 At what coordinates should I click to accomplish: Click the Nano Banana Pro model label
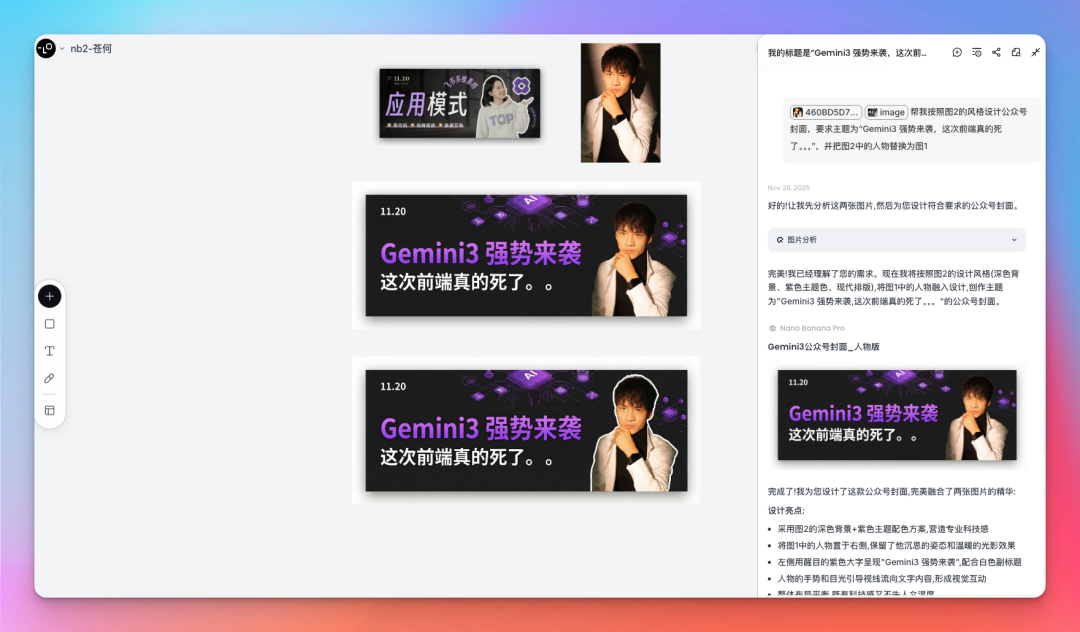coord(807,328)
